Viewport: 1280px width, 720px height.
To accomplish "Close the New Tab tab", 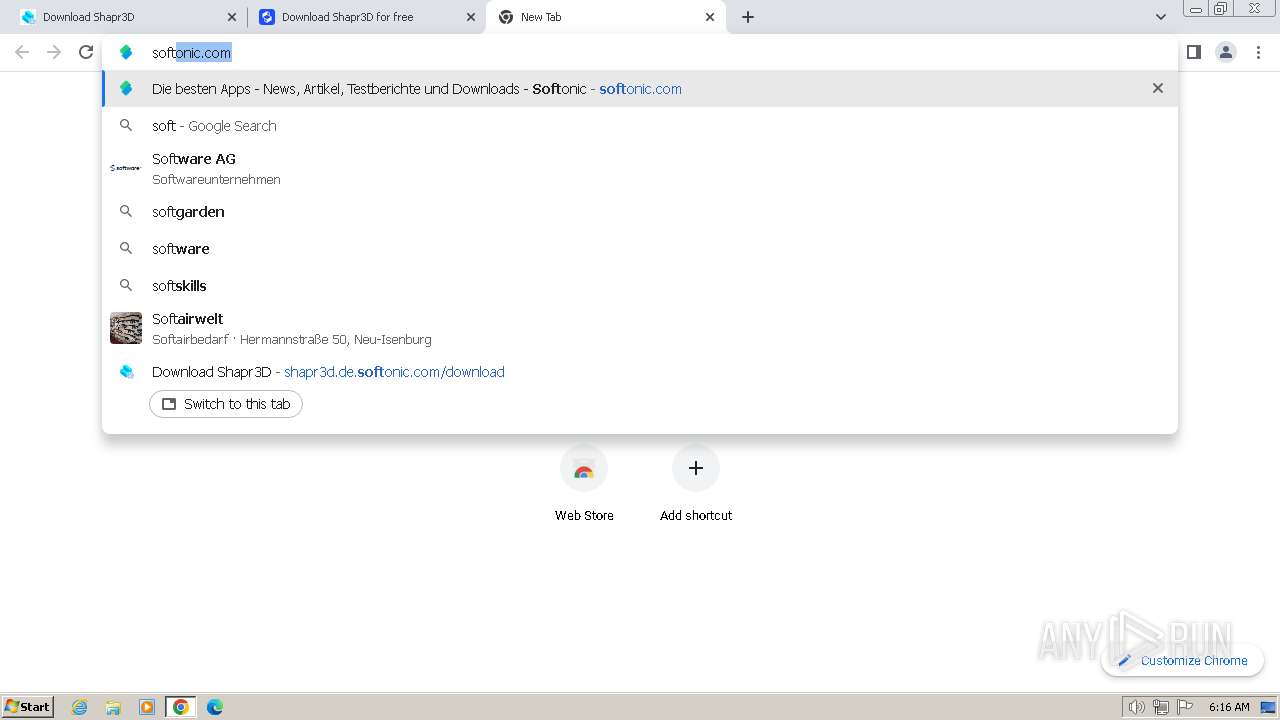I will pos(710,17).
